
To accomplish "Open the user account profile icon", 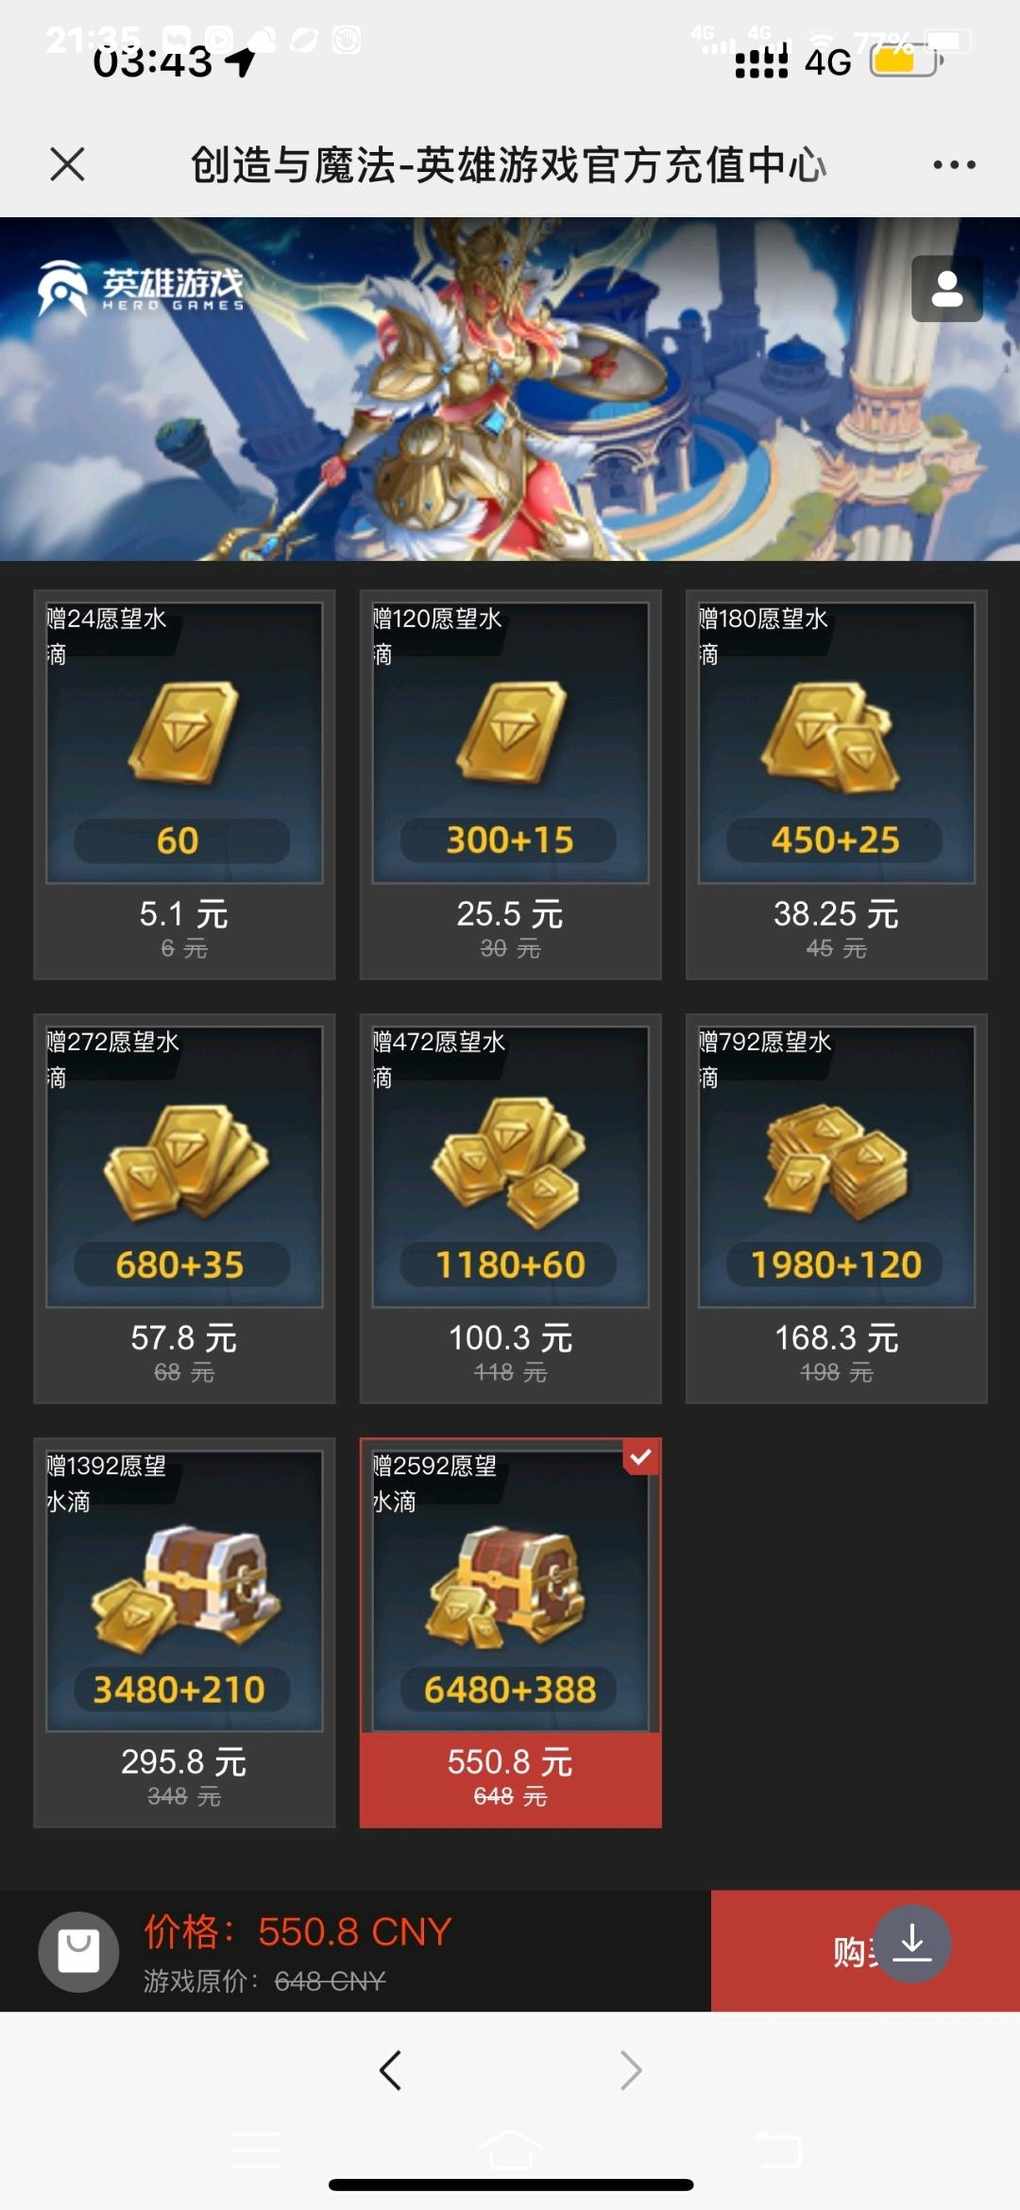I will [x=947, y=289].
